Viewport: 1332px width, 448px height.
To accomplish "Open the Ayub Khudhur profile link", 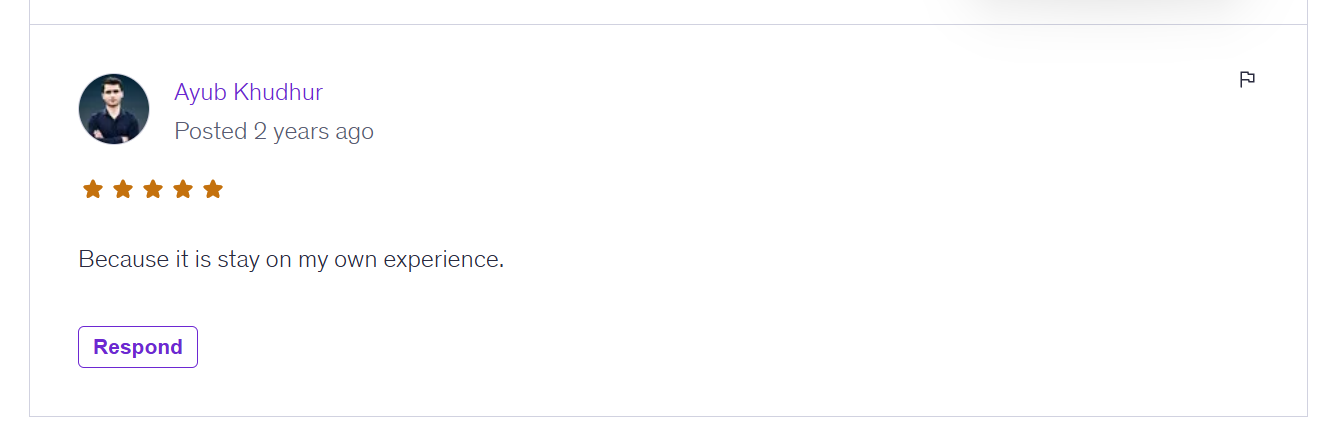I will [248, 93].
